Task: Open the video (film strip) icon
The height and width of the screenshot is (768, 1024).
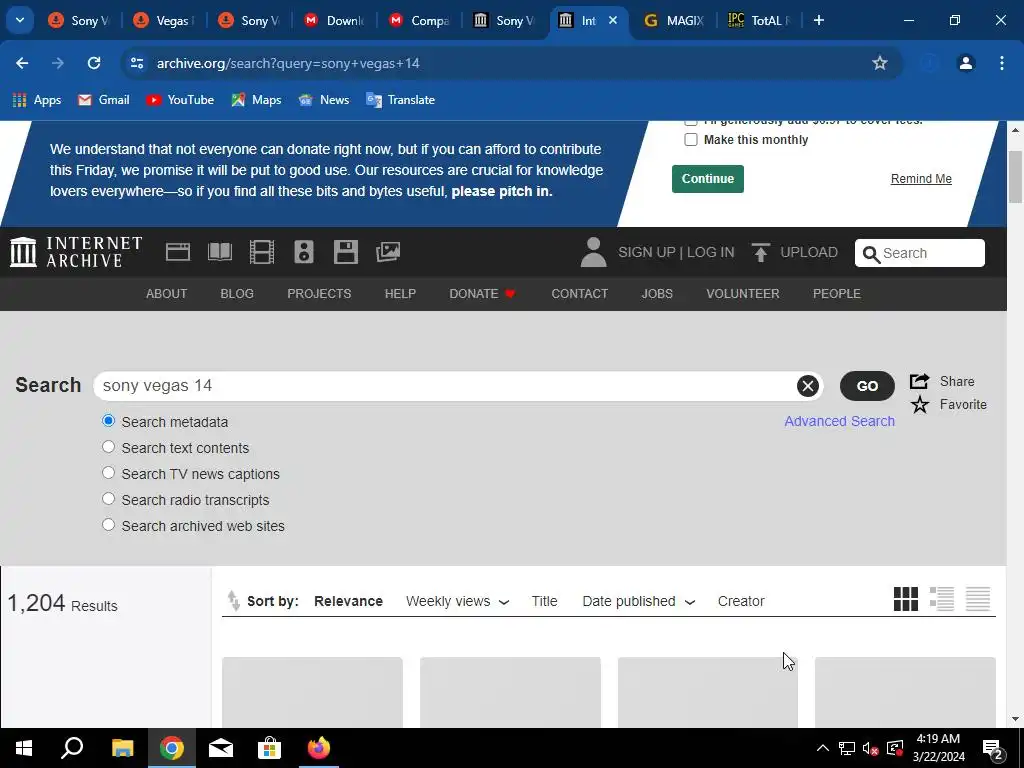Action: pos(262,252)
